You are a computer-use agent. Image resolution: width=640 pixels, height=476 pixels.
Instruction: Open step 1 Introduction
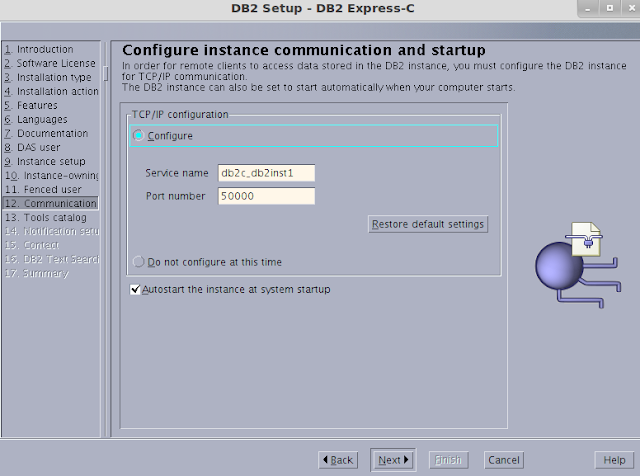coord(39,49)
